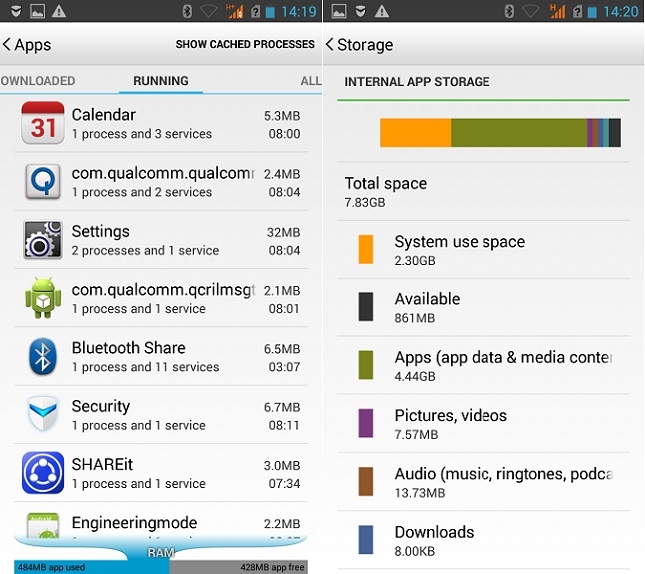Tap warning triangle icon in left status bar

[59, 12]
